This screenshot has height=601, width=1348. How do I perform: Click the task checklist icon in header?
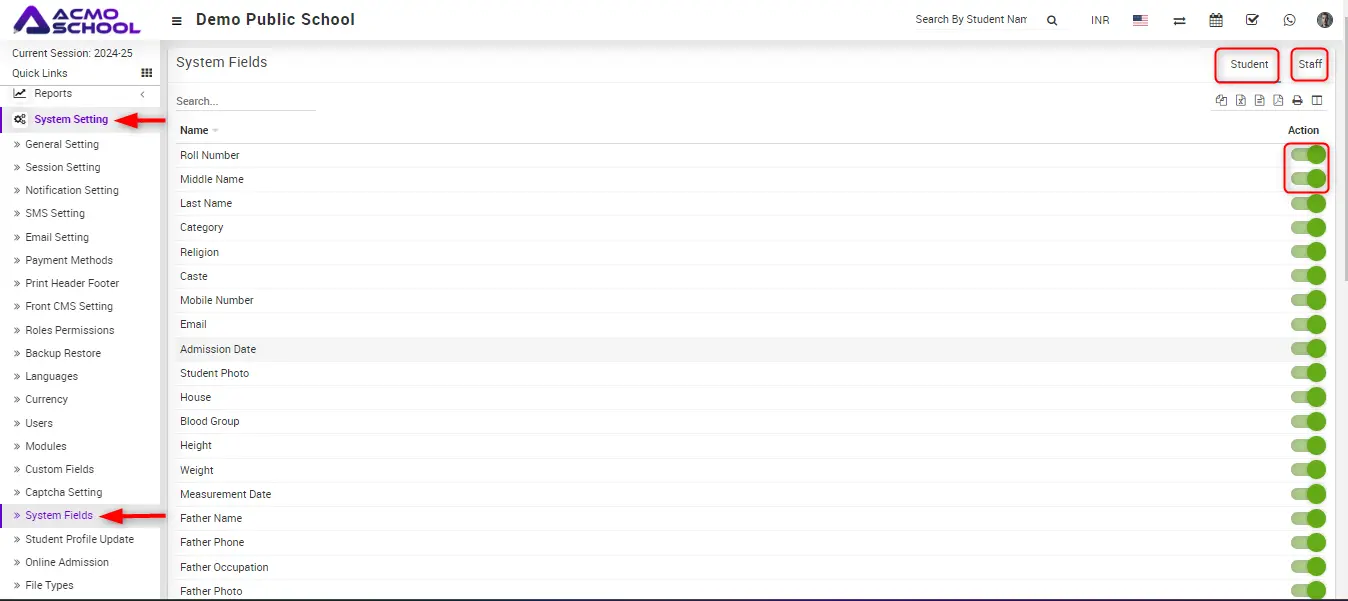1252,20
